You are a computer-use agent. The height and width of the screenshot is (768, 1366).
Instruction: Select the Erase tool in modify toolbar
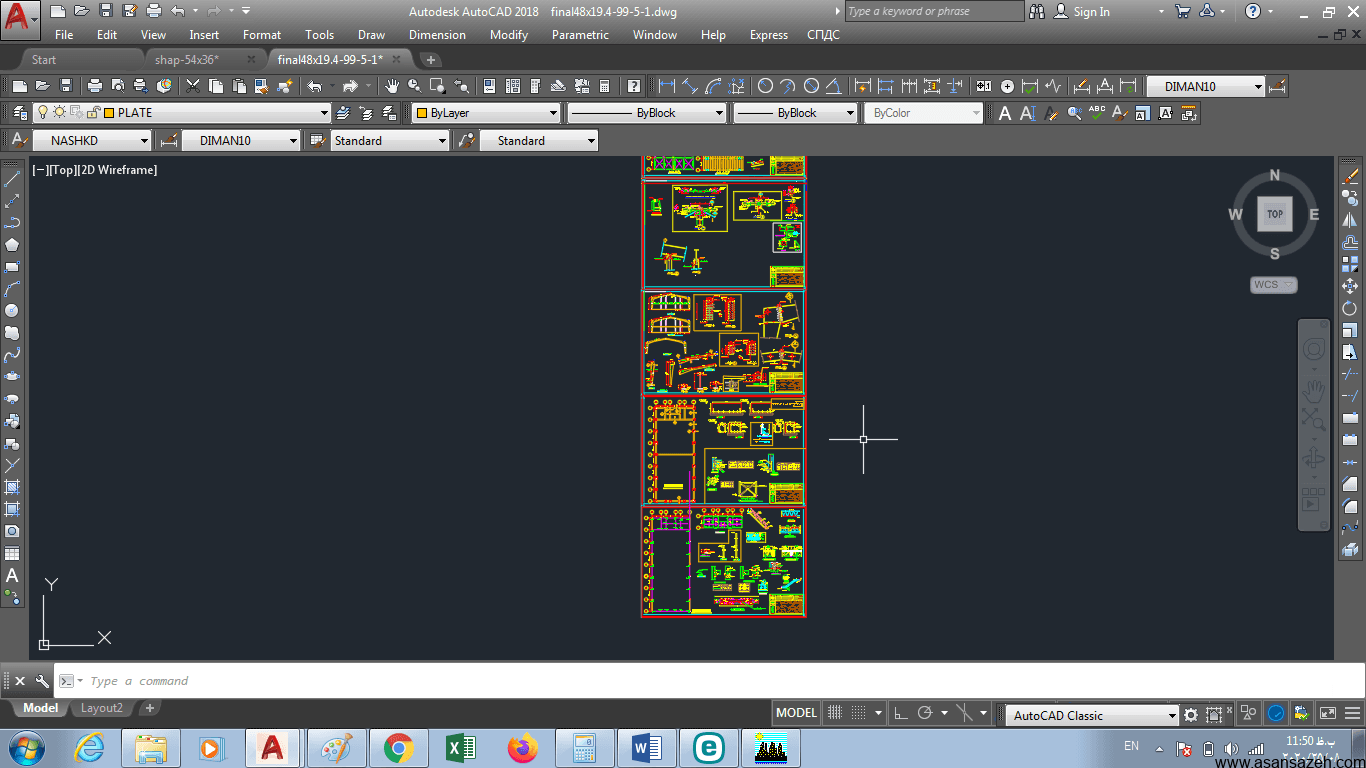1350,176
